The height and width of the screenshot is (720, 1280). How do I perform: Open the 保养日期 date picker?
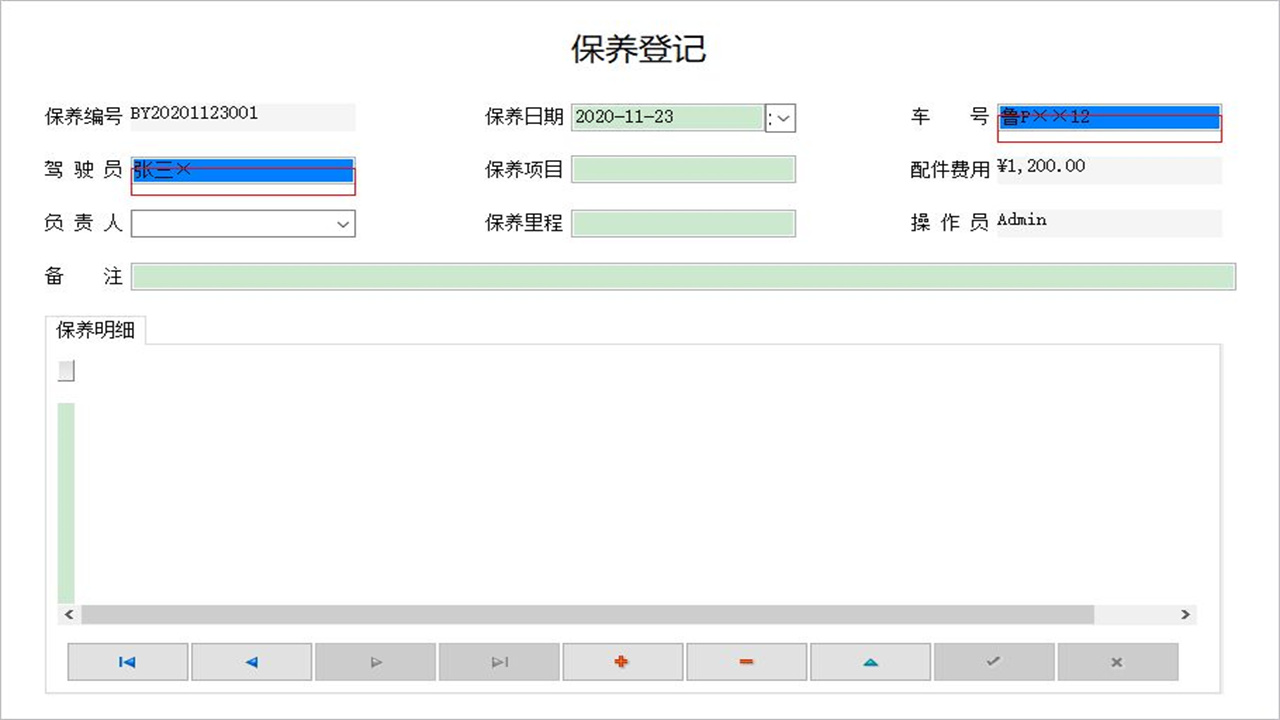(x=781, y=118)
